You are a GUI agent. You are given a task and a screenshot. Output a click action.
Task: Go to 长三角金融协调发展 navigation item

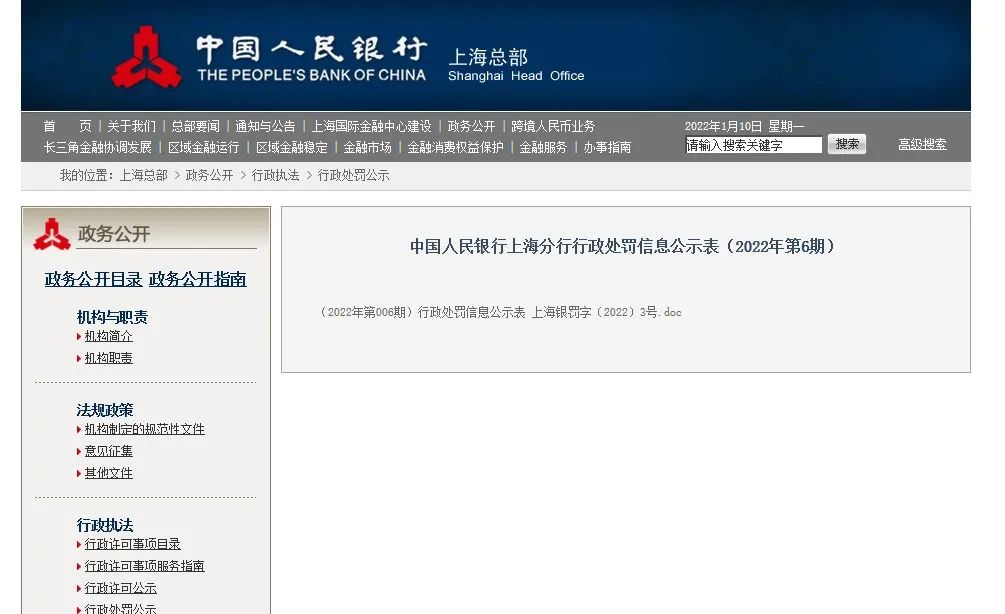97,147
